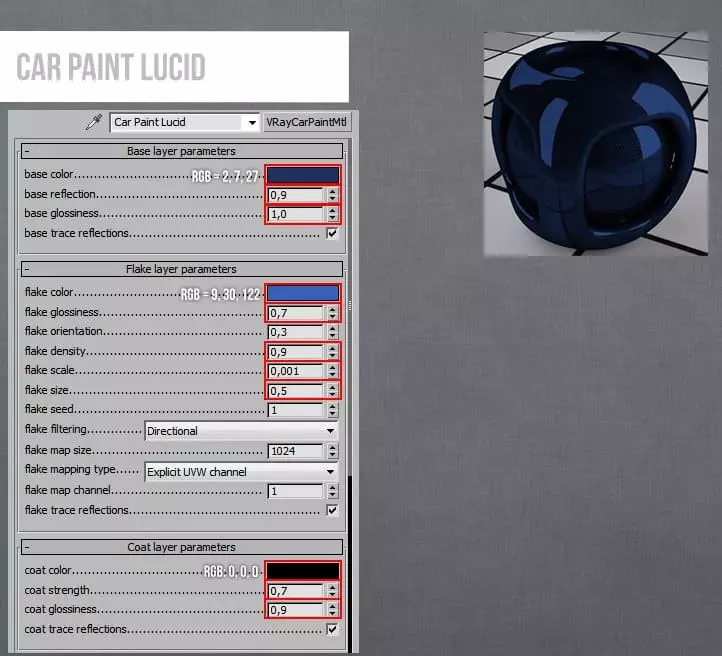Screen dimensions: 722x656
Task: Click the base glossiness spinner arrows
Action: tap(332, 214)
